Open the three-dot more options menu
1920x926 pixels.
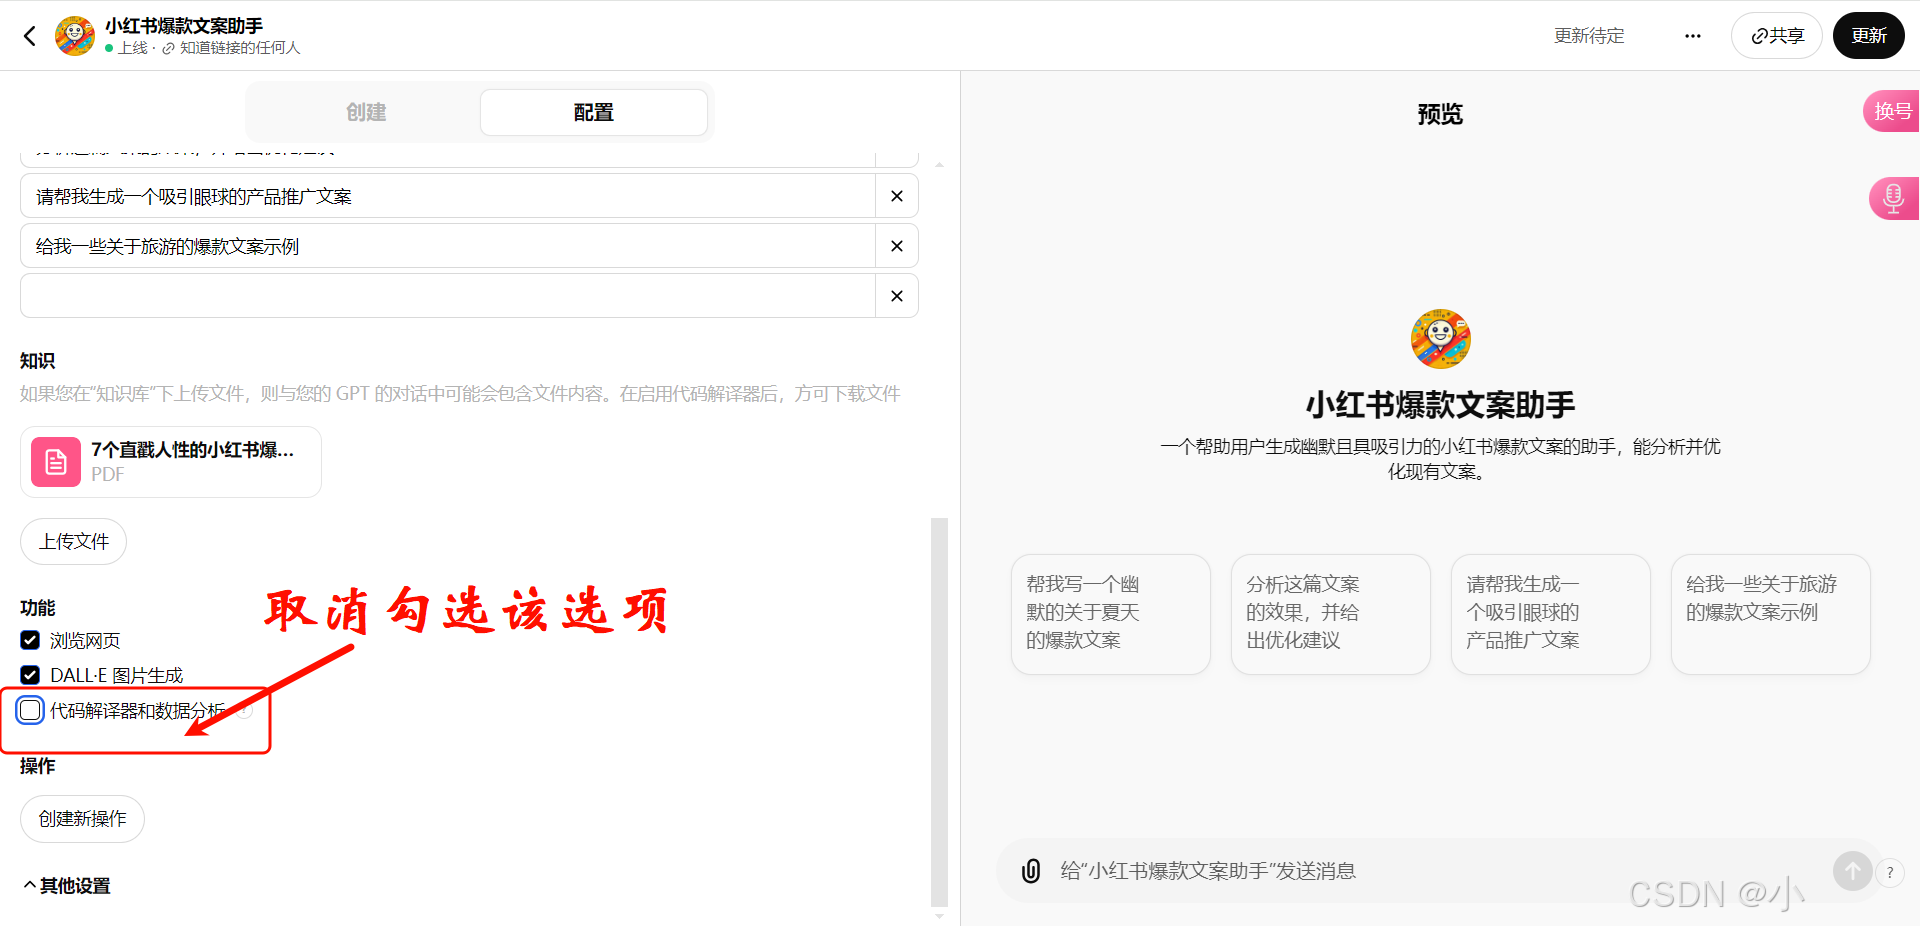tap(1692, 36)
